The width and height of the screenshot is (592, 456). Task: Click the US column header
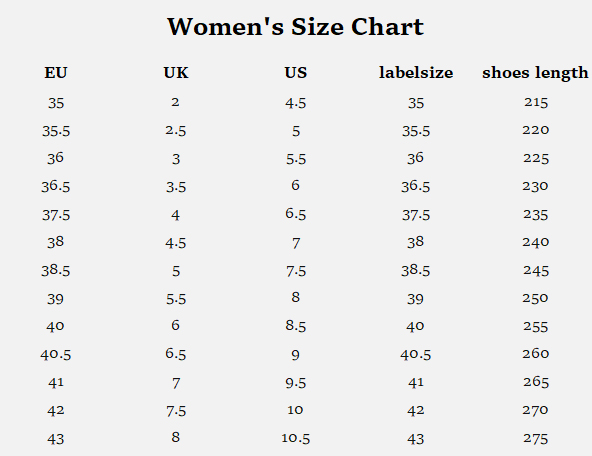coord(296,72)
